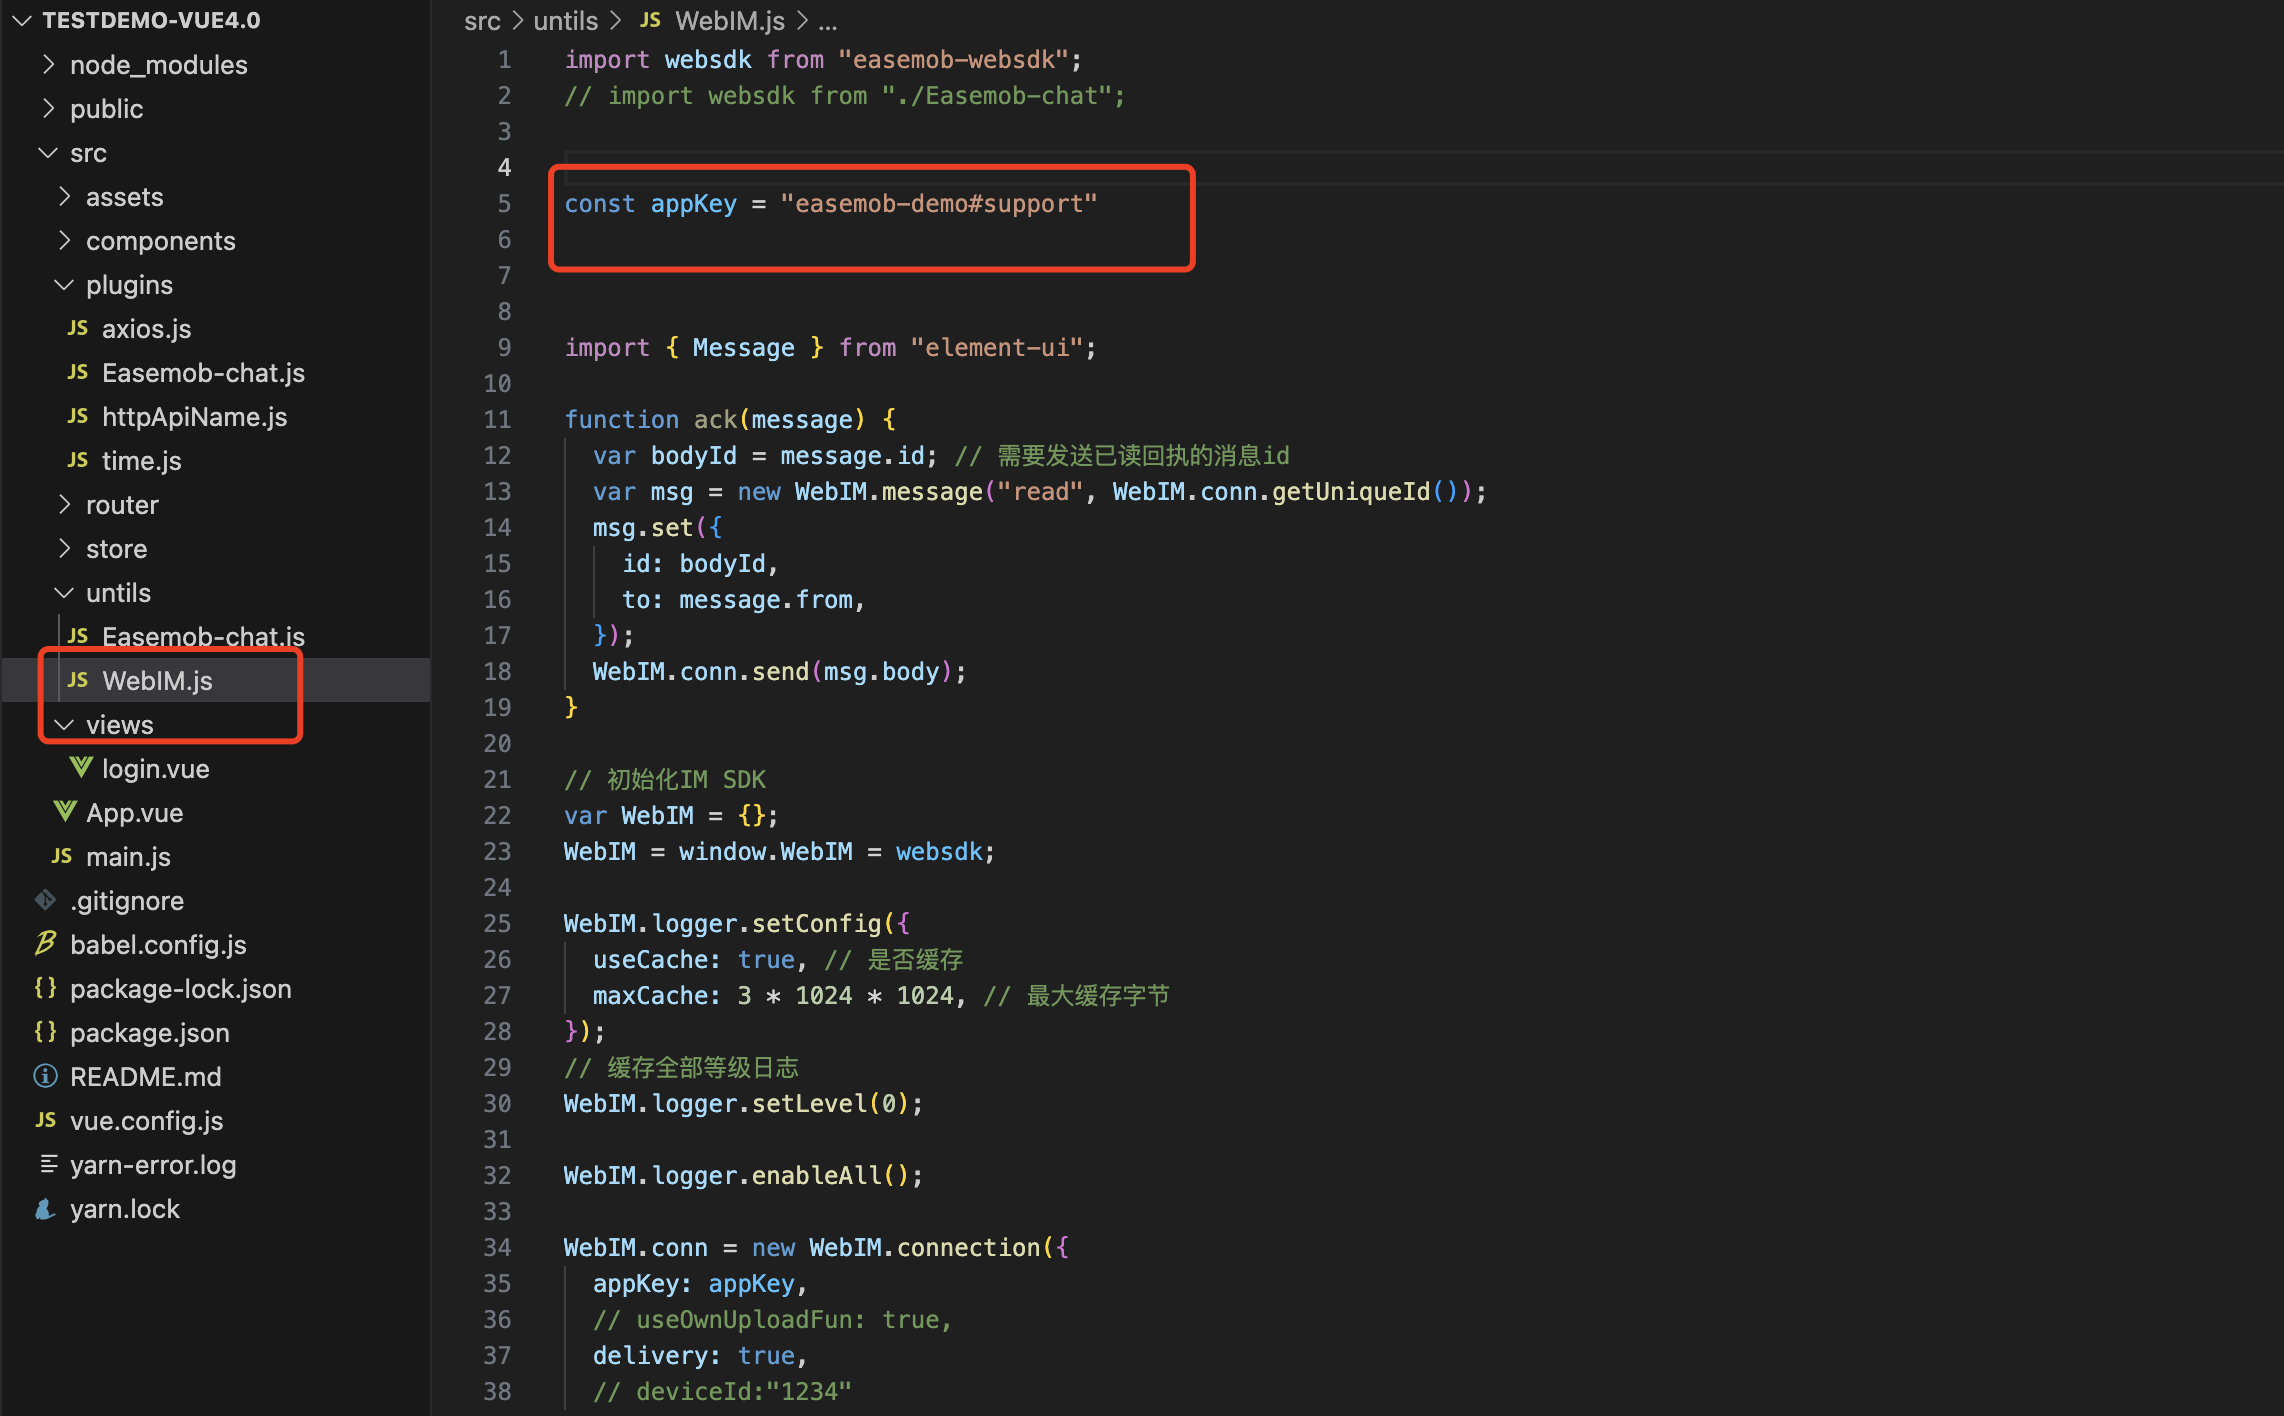Expand the assets folder
Viewport: 2284px width, 1416px height.
point(63,197)
